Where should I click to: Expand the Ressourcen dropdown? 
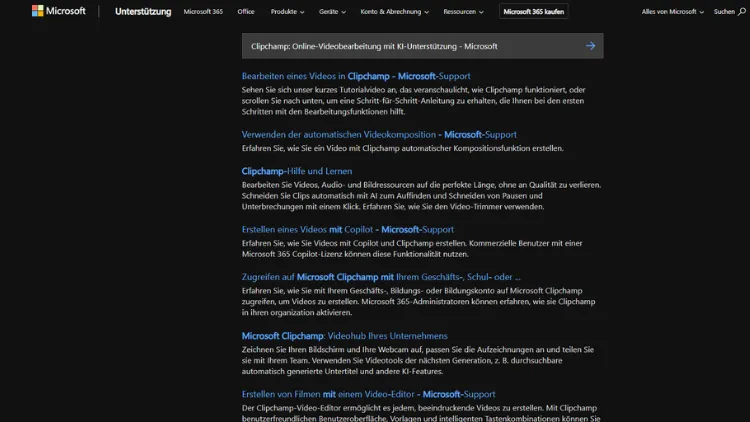463,11
